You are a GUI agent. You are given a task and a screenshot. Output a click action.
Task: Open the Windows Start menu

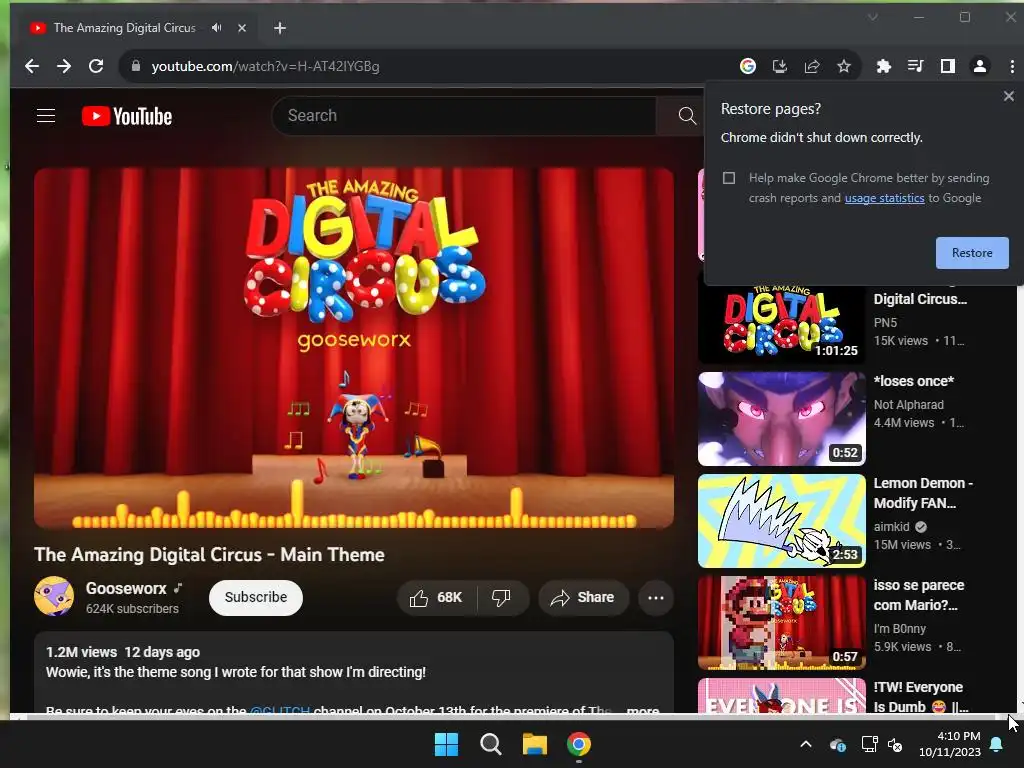447,744
